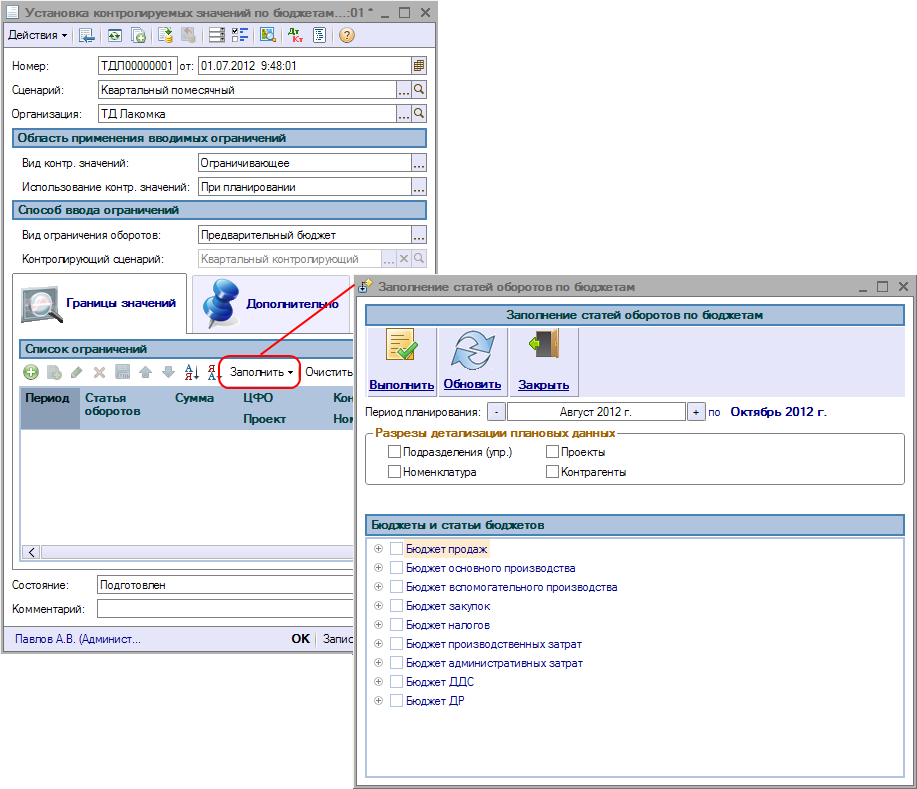917x789 pixels.
Task: Click the Выполнить icon in fill dialog
Action: click(x=401, y=359)
